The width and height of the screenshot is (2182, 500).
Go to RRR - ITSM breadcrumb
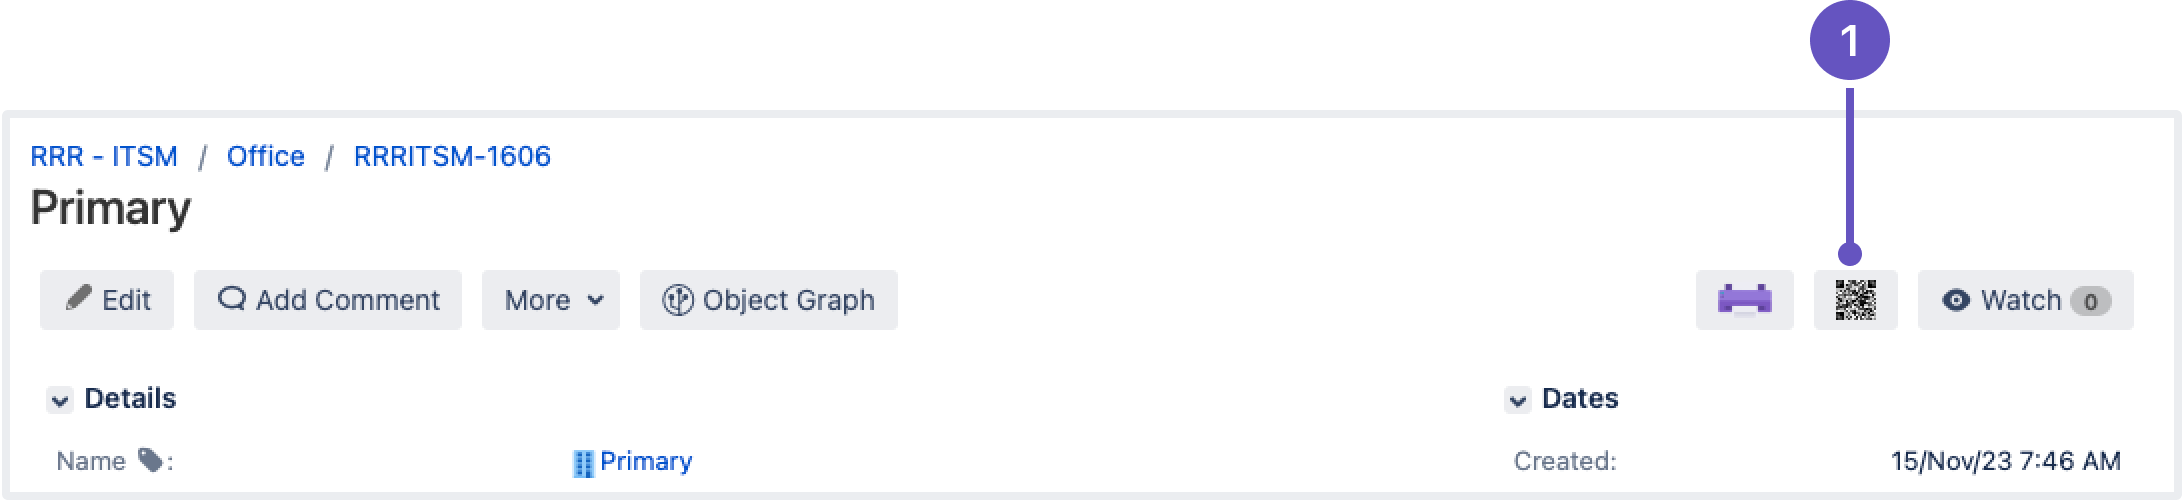click(x=104, y=156)
